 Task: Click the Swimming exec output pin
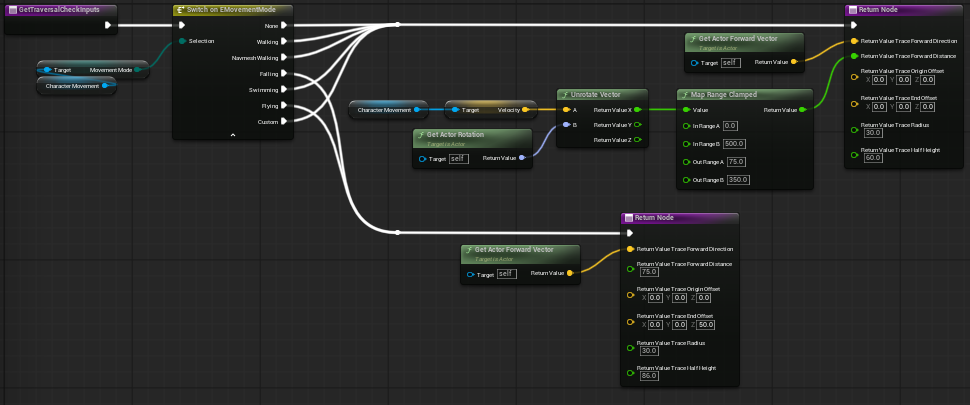284,90
